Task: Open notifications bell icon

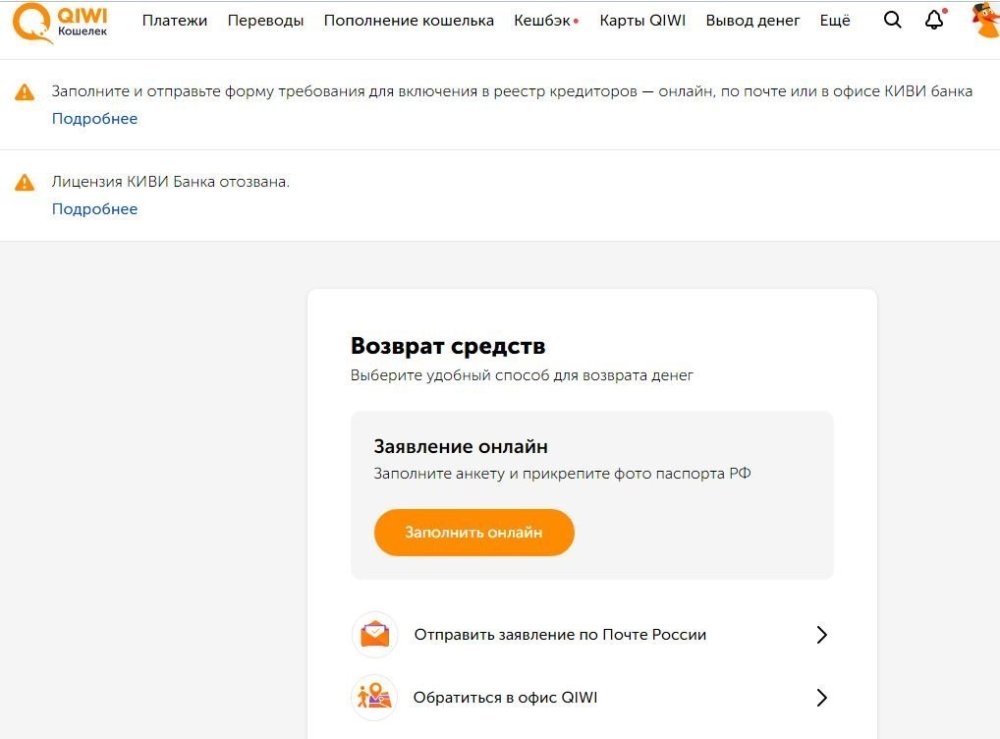Action: (934, 21)
